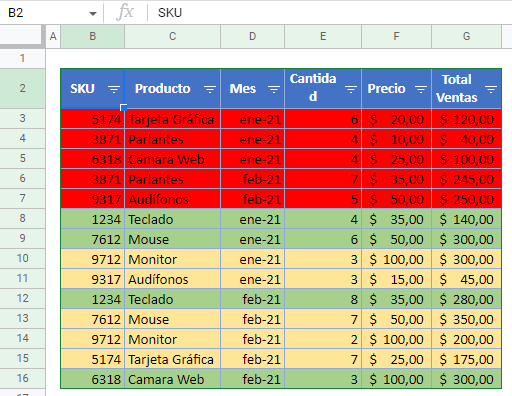Select Mouse cell in row 9
Viewport: 512px width, 396px height.
tap(172, 239)
